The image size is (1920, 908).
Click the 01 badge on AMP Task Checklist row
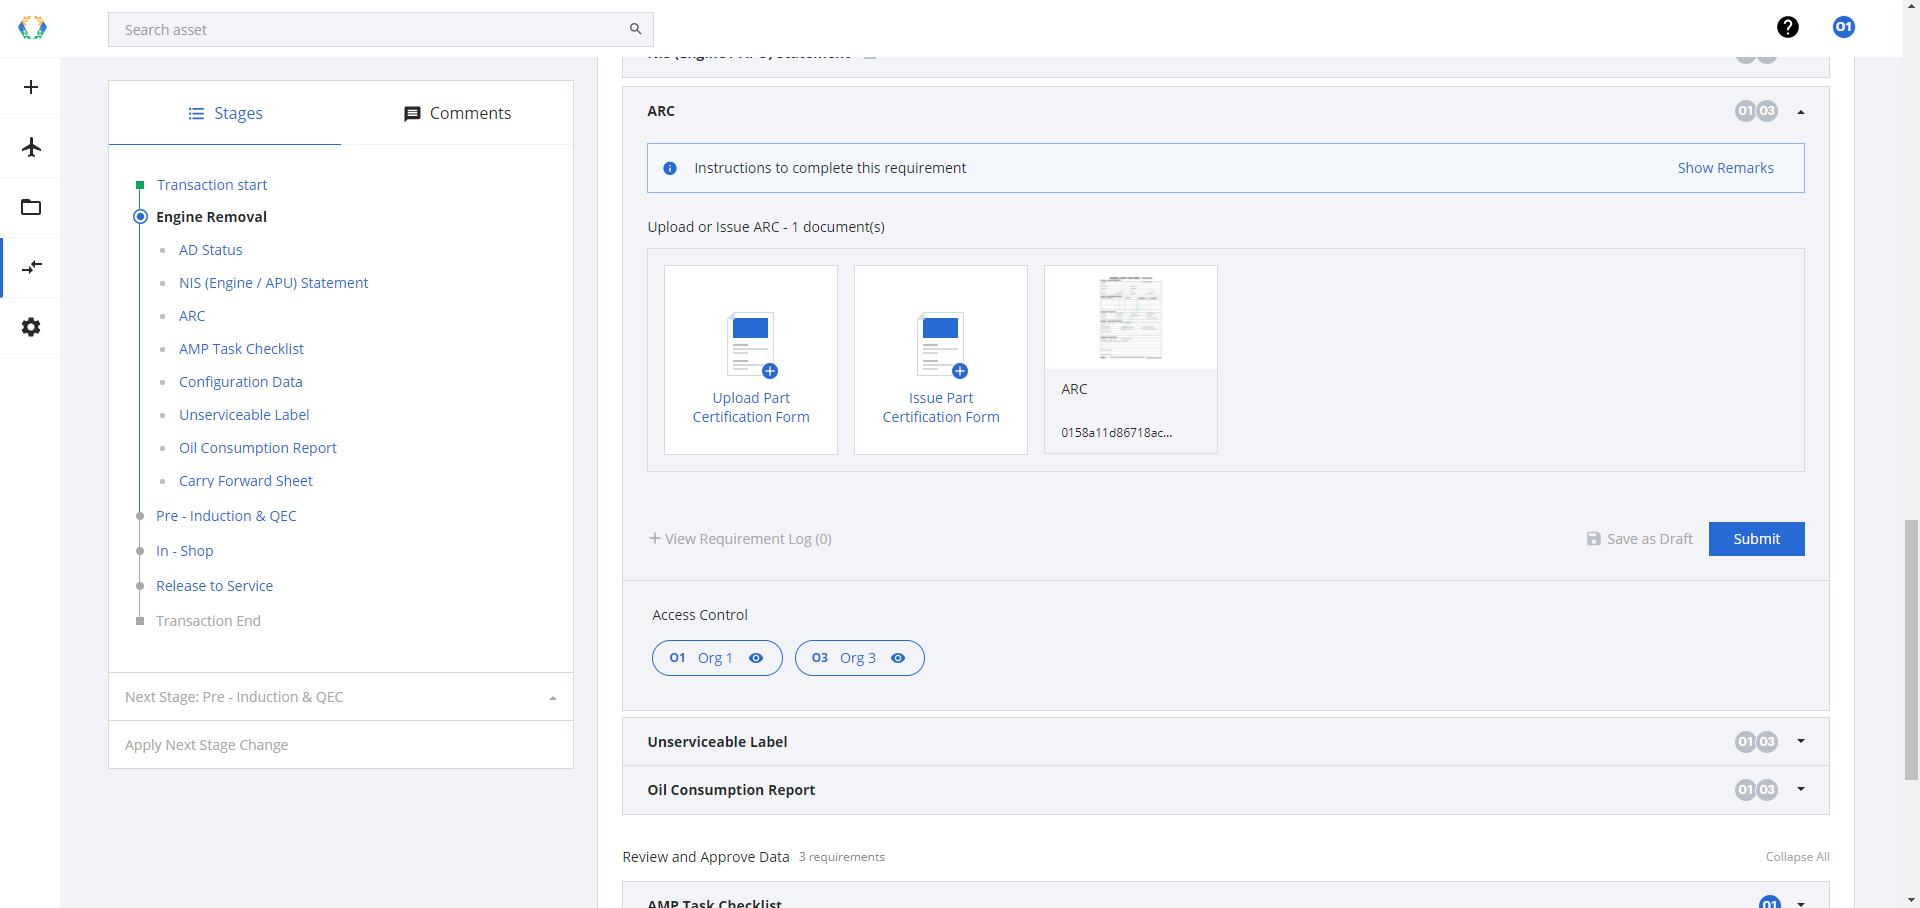1770,902
